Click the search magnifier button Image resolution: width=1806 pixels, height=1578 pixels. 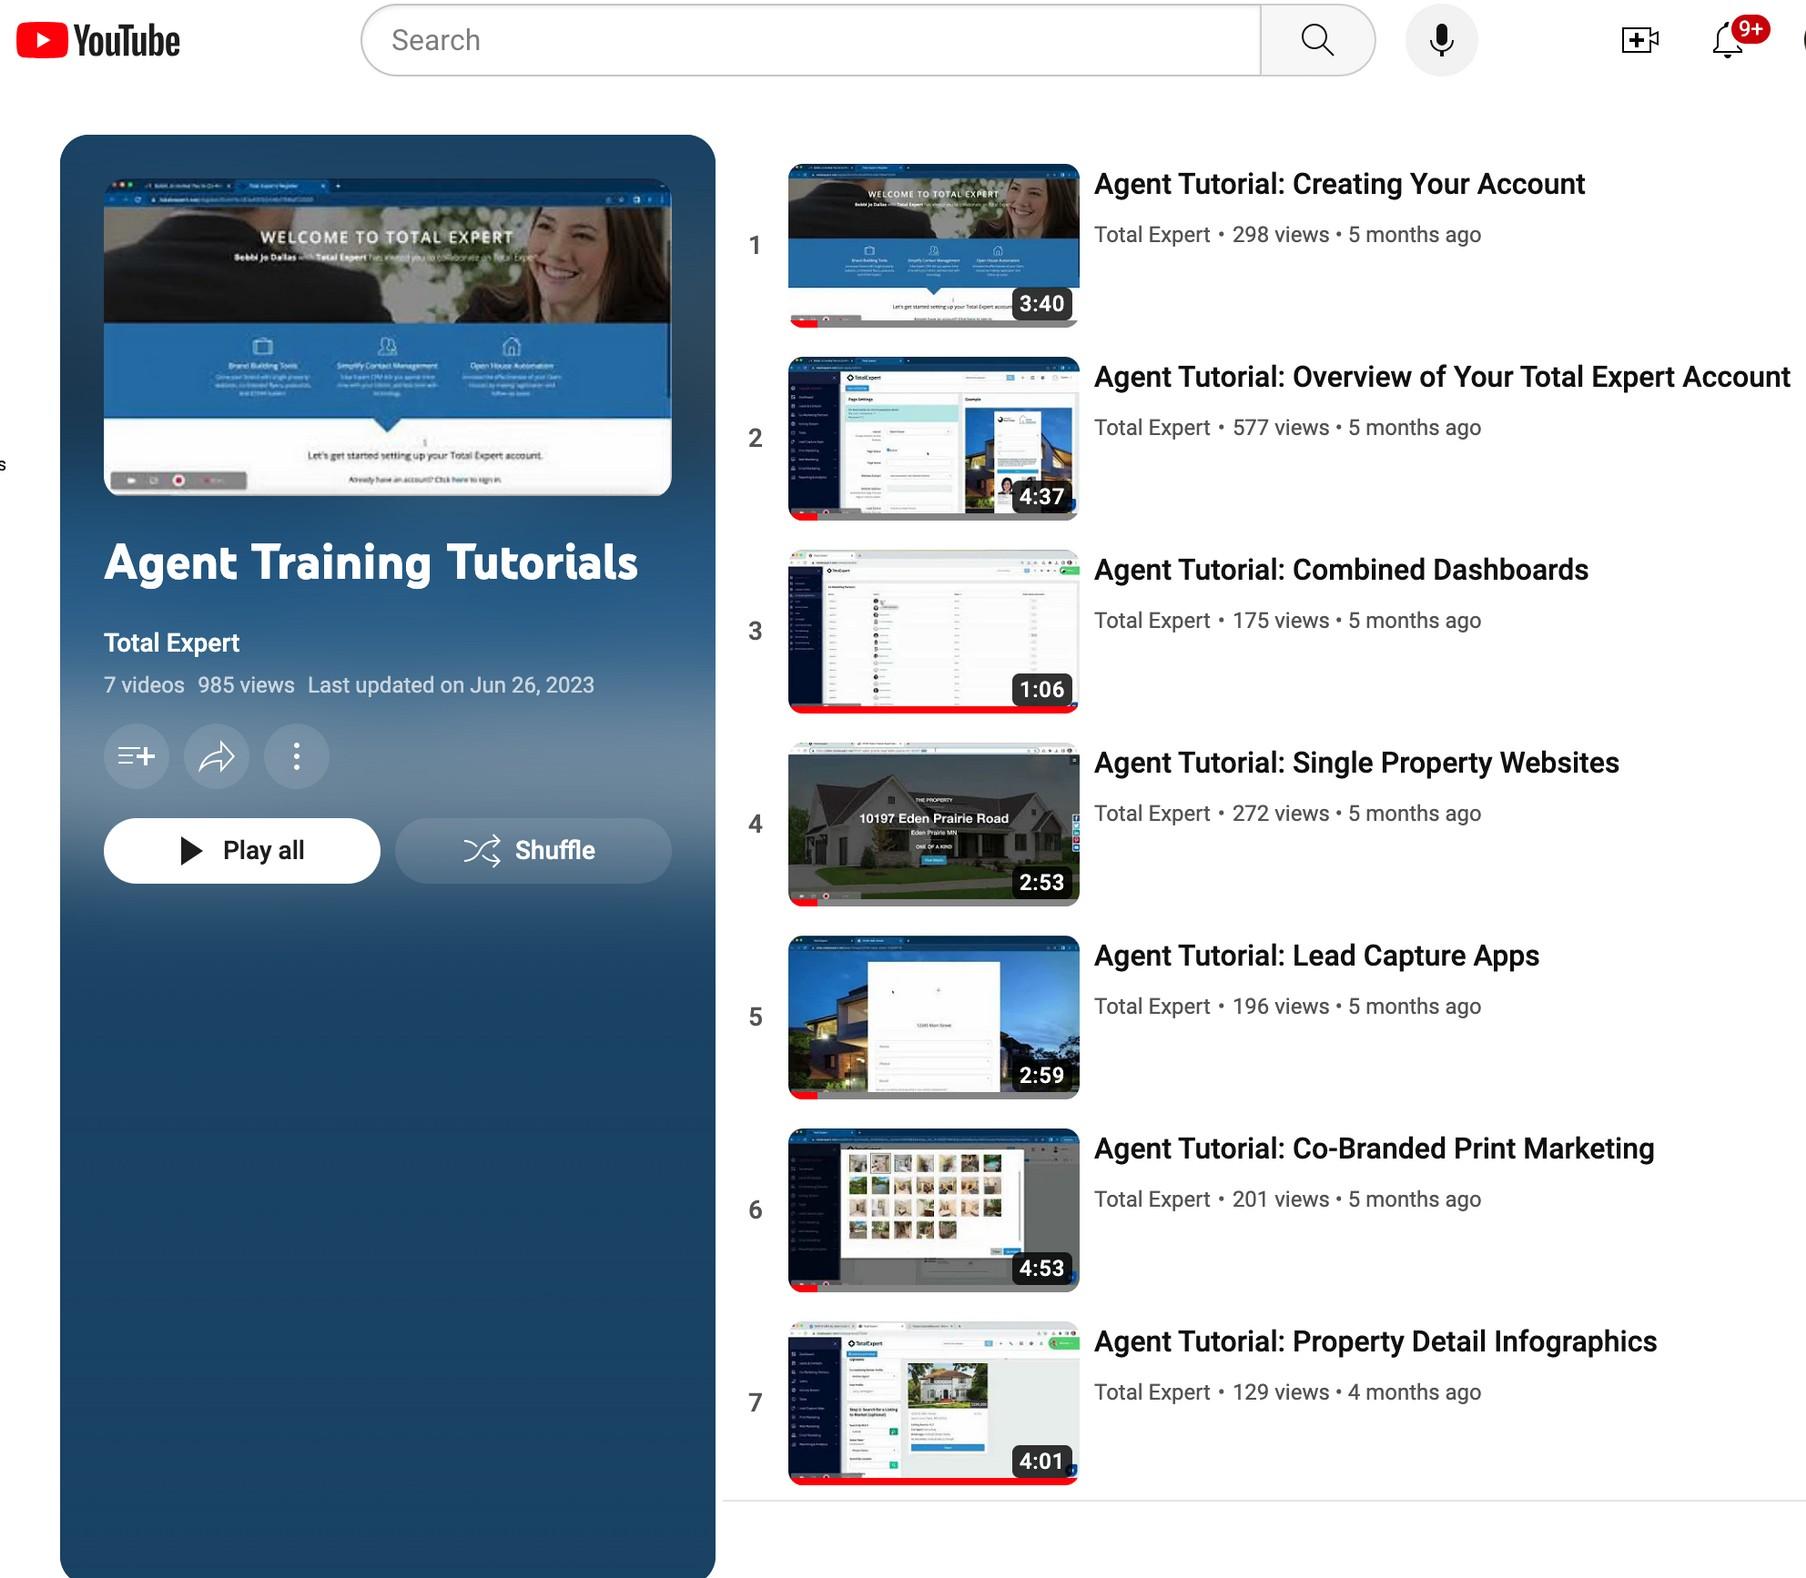(1317, 40)
